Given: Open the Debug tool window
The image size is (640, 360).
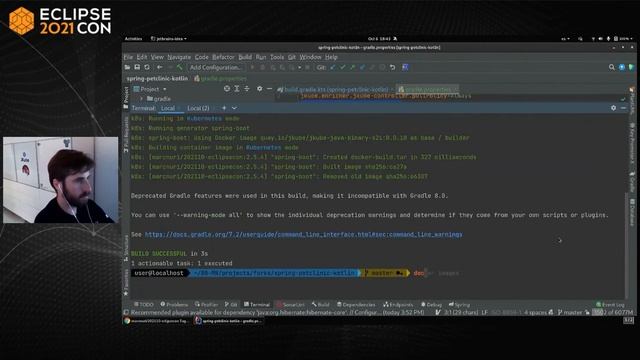Looking at the screenshot, I should [431, 304].
